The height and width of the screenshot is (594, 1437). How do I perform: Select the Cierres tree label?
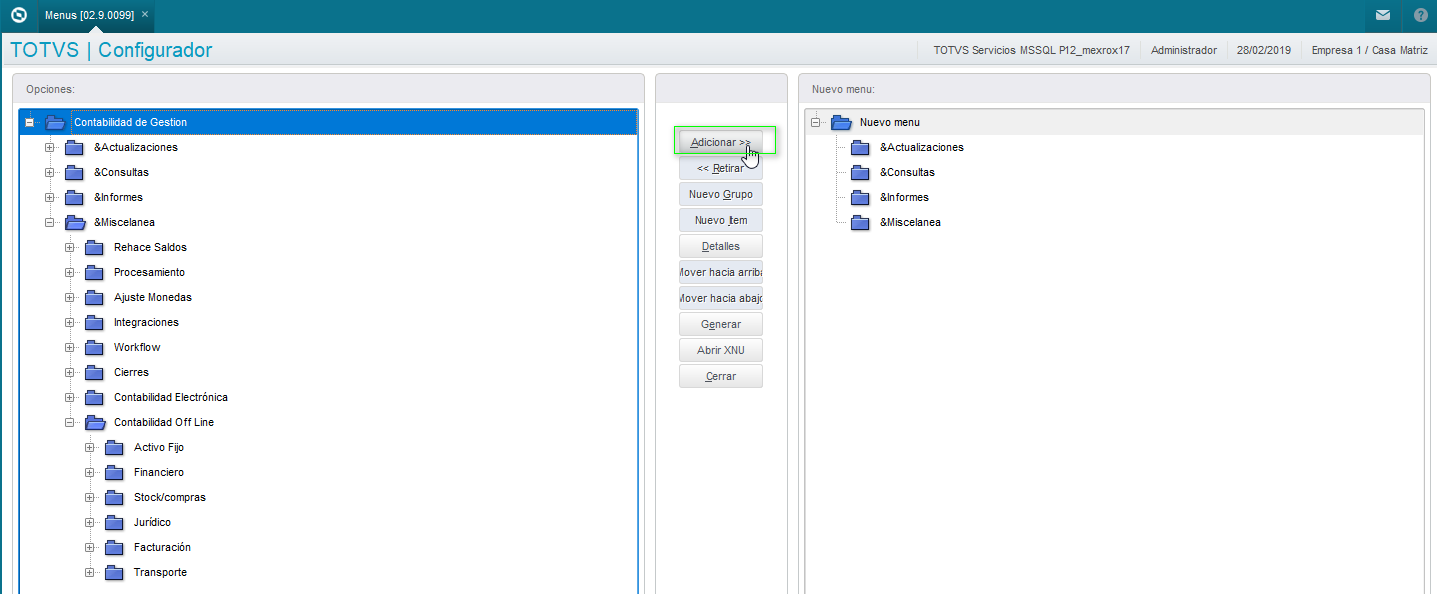tap(131, 372)
